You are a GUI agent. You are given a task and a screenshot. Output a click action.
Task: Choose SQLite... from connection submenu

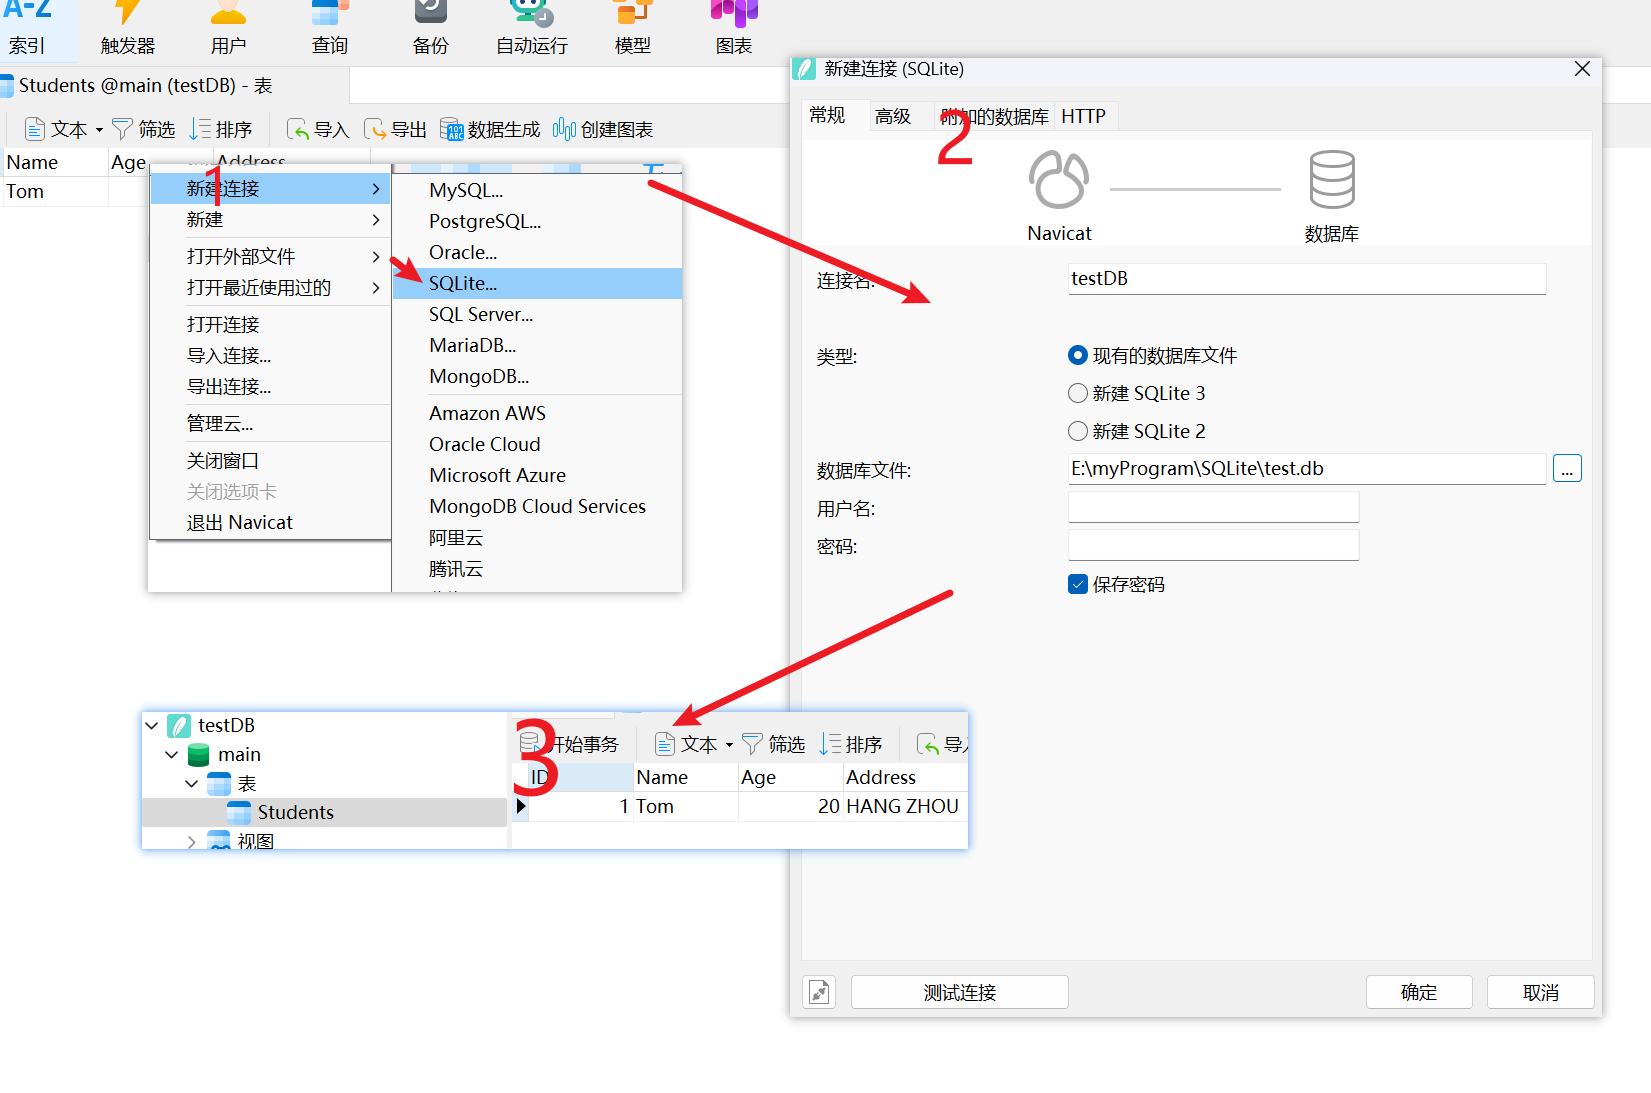[x=537, y=283]
